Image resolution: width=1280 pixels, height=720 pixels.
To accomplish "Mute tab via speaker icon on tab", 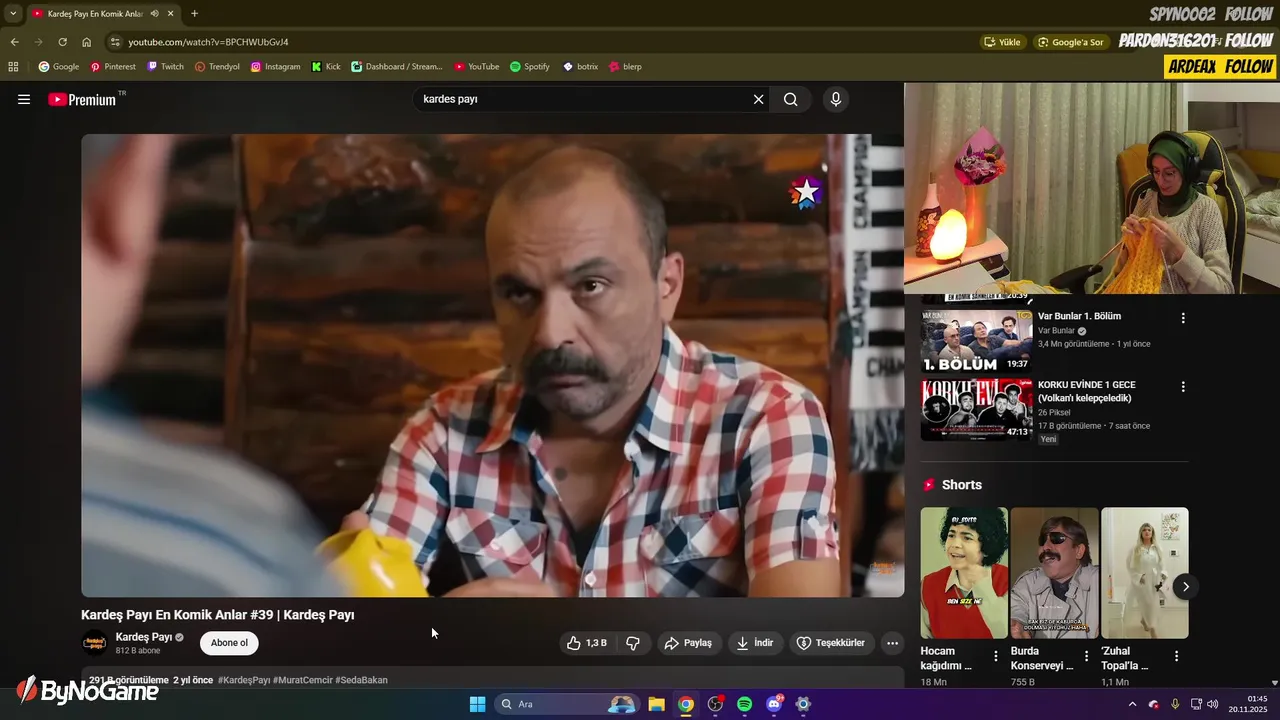I will 154,14.
